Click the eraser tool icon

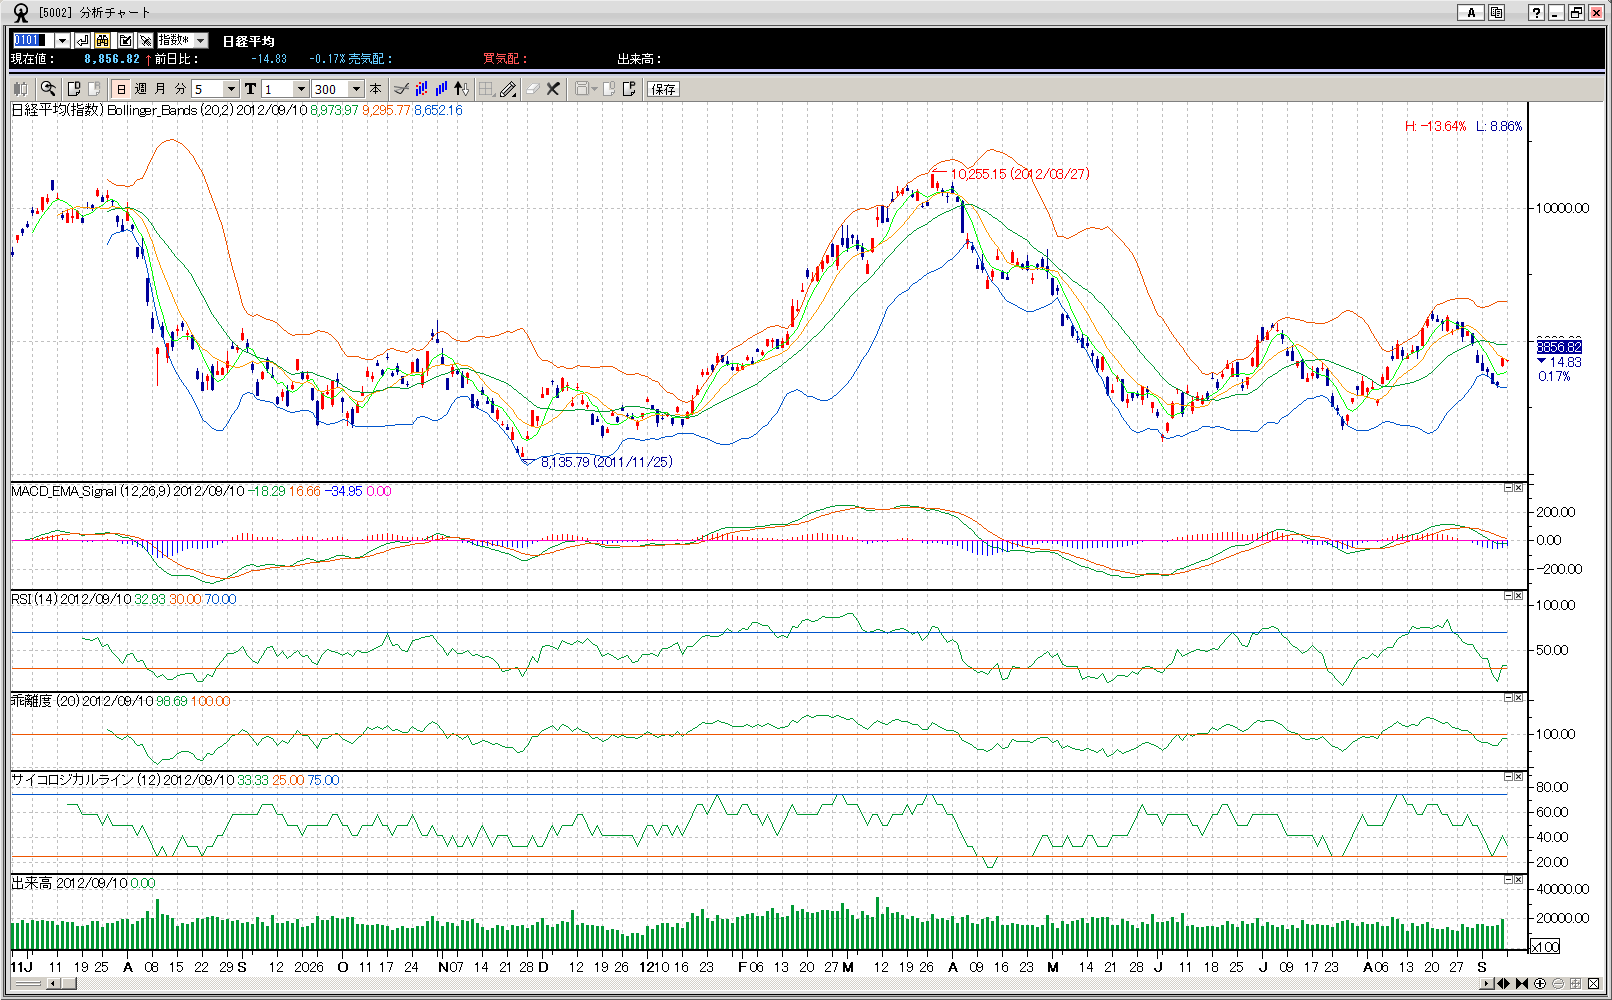tap(532, 89)
